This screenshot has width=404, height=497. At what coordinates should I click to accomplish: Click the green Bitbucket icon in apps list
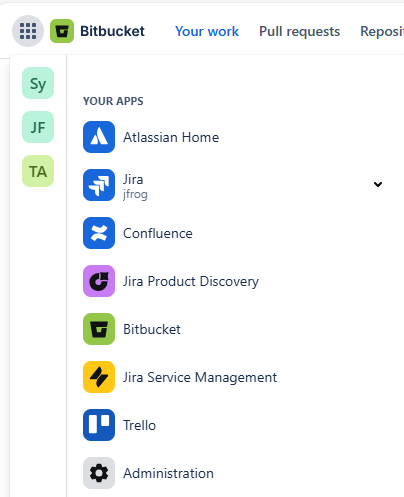(x=99, y=329)
